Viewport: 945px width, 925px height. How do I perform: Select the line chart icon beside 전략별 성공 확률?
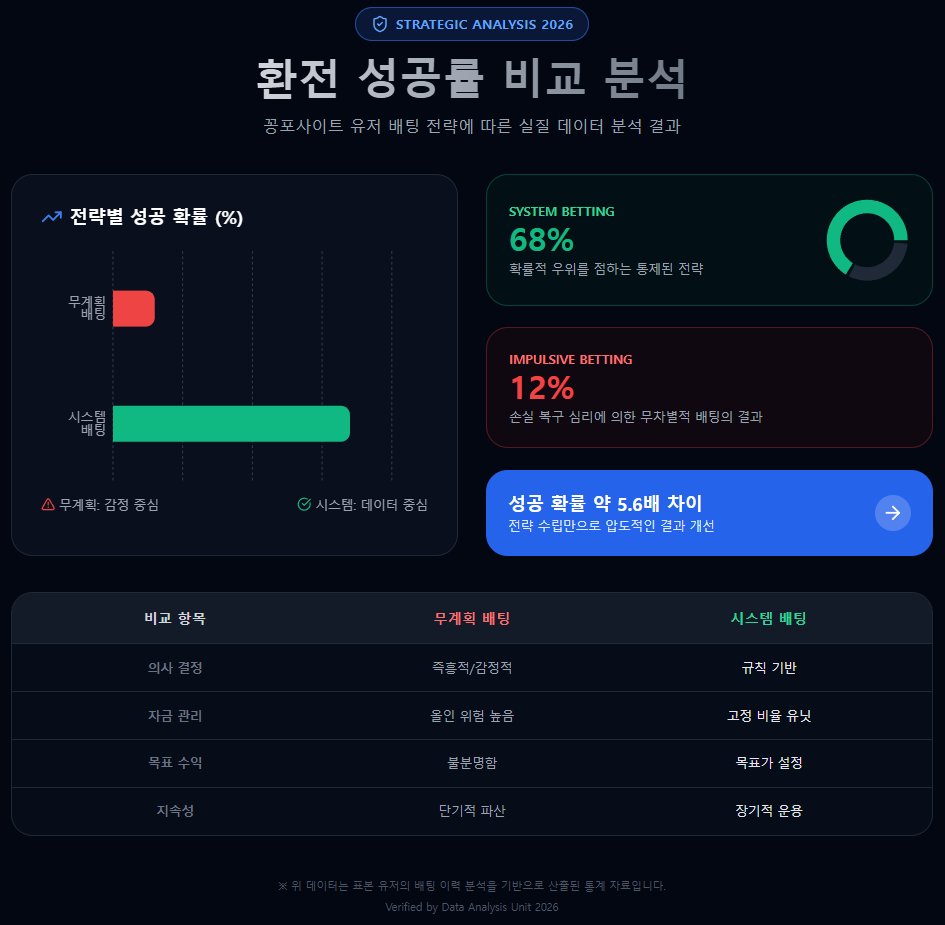[x=51, y=215]
